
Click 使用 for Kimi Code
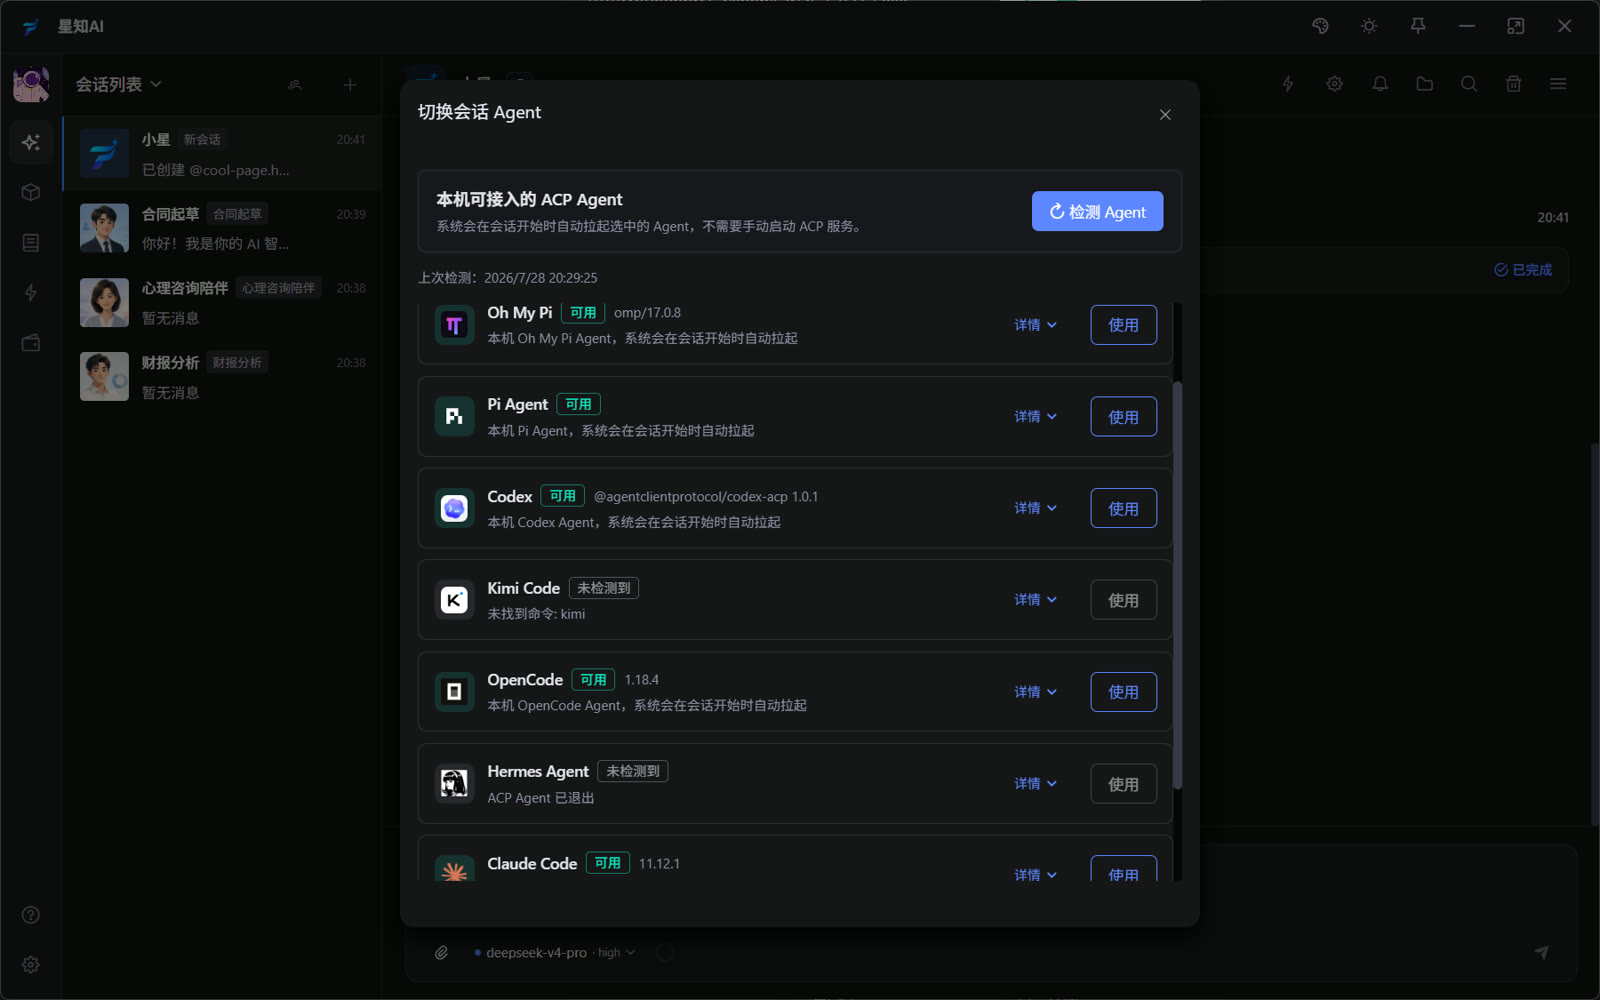(1123, 600)
